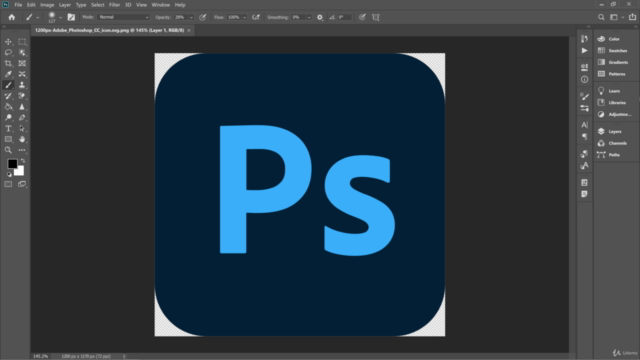Open the Actions panel play icon
Viewport: 640px width, 360px height.
point(584,51)
